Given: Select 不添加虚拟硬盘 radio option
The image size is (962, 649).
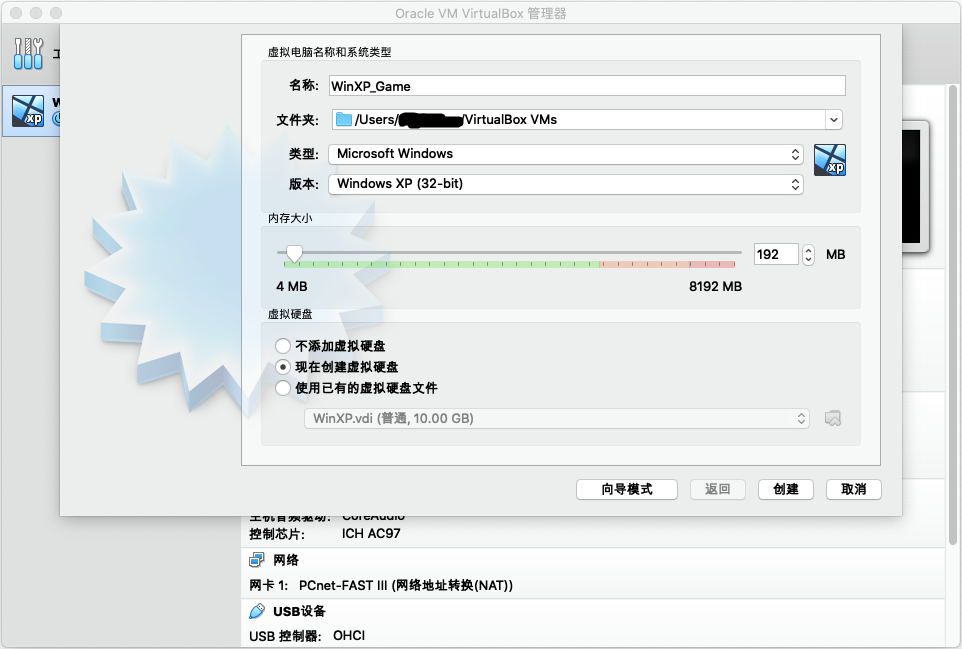Looking at the screenshot, I should [x=282, y=346].
